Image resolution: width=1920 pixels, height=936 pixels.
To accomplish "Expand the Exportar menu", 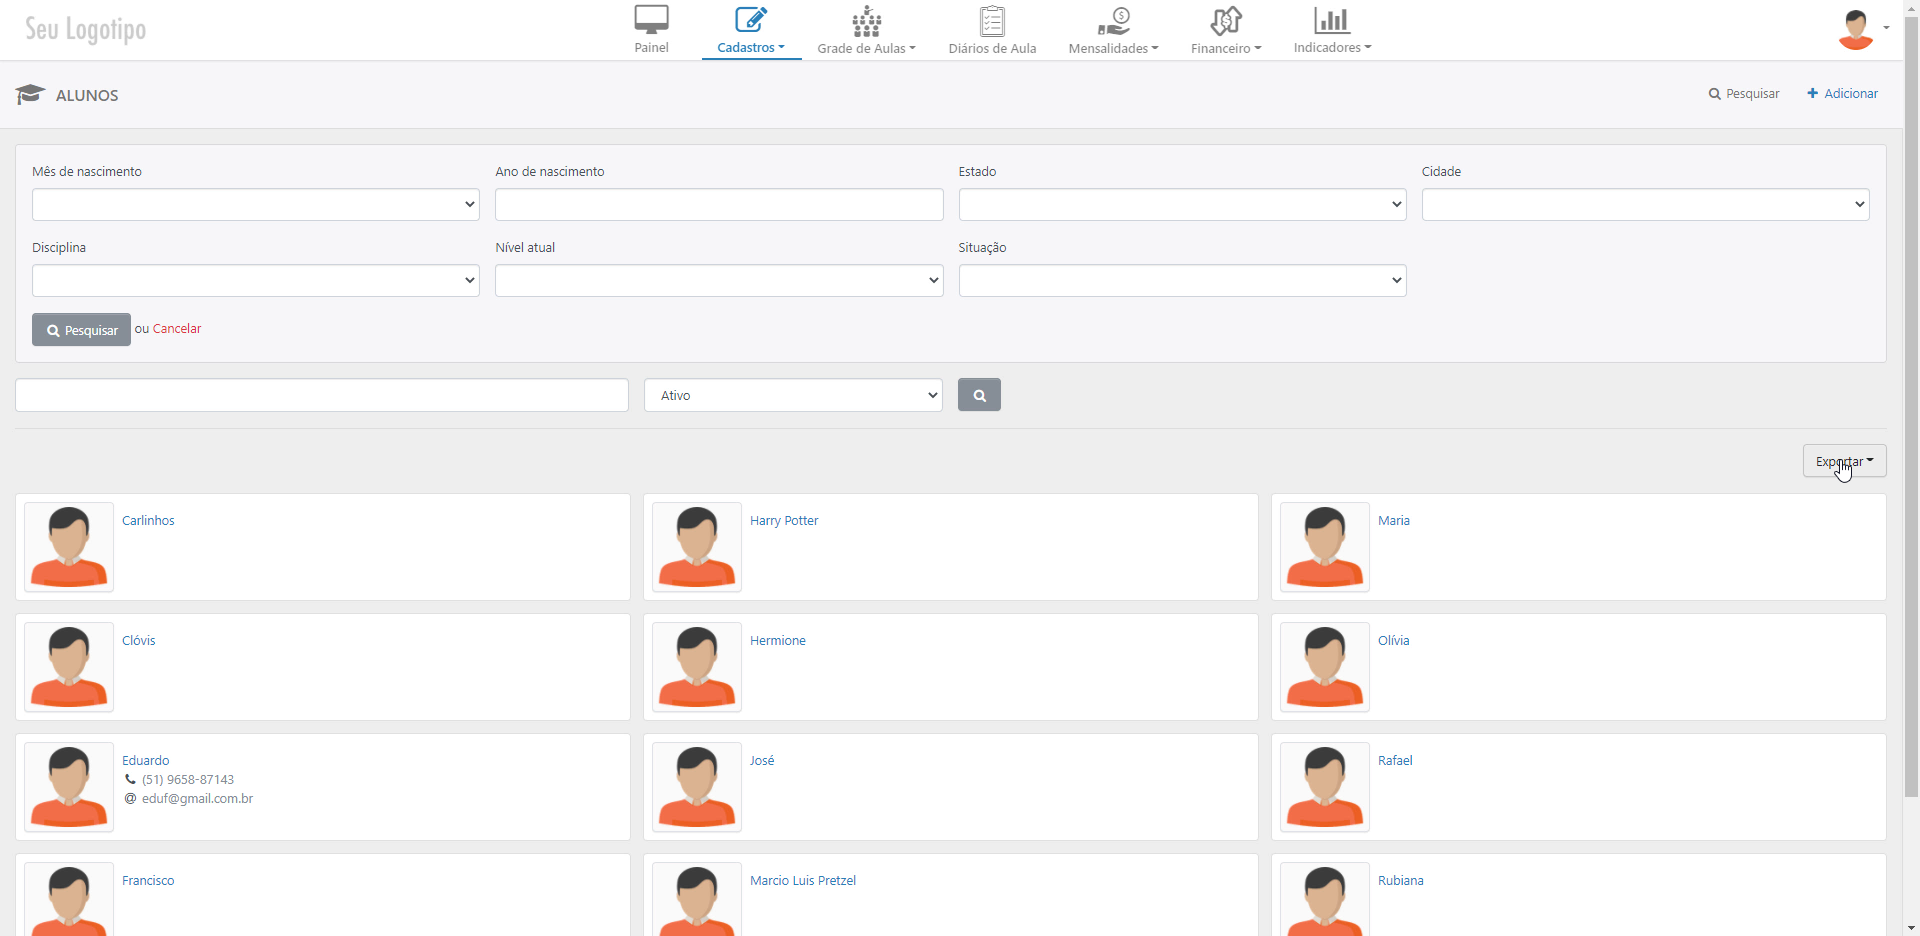I will 1844,461.
